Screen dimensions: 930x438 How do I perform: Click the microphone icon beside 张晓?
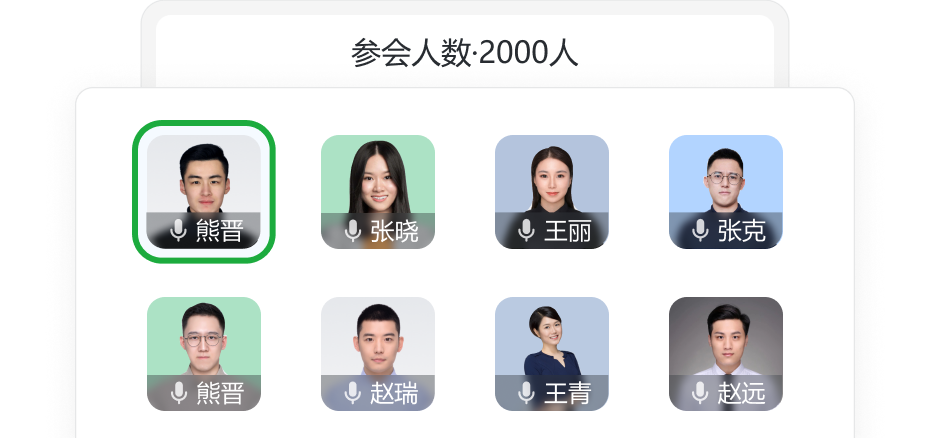pyautogui.click(x=353, y=230)
